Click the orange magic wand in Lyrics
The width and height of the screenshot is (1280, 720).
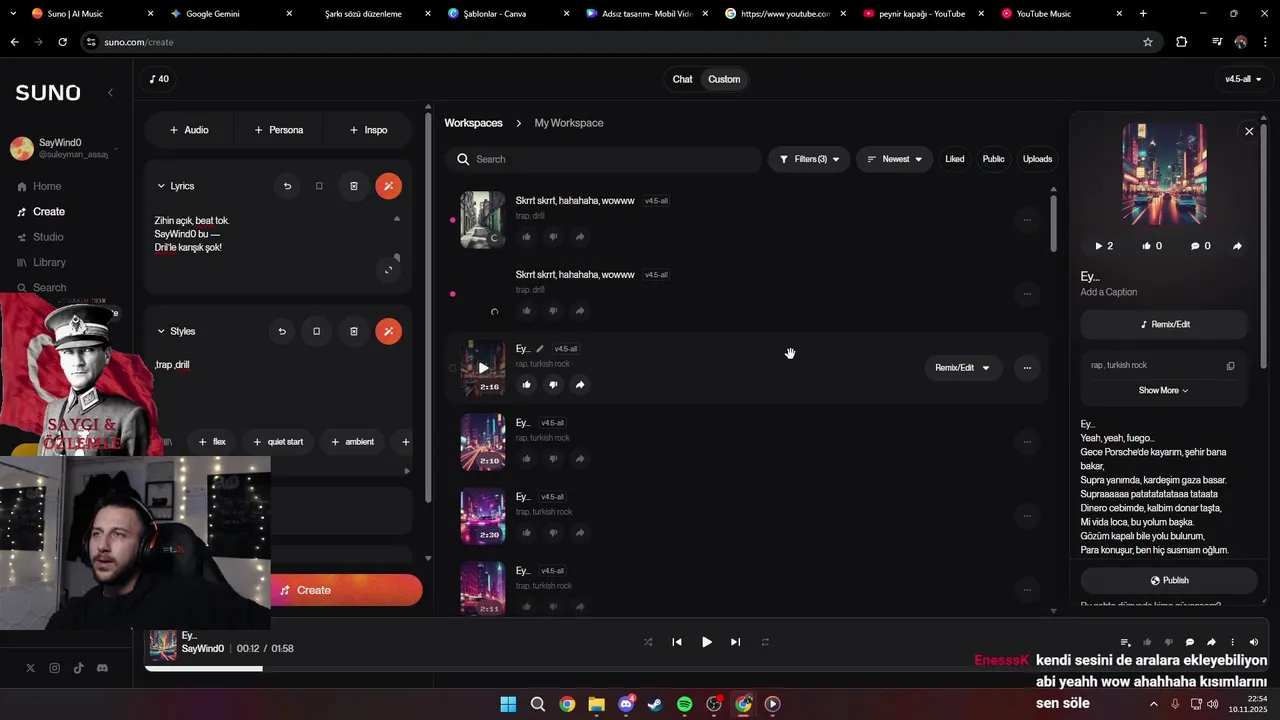click(x=389, y=186)
